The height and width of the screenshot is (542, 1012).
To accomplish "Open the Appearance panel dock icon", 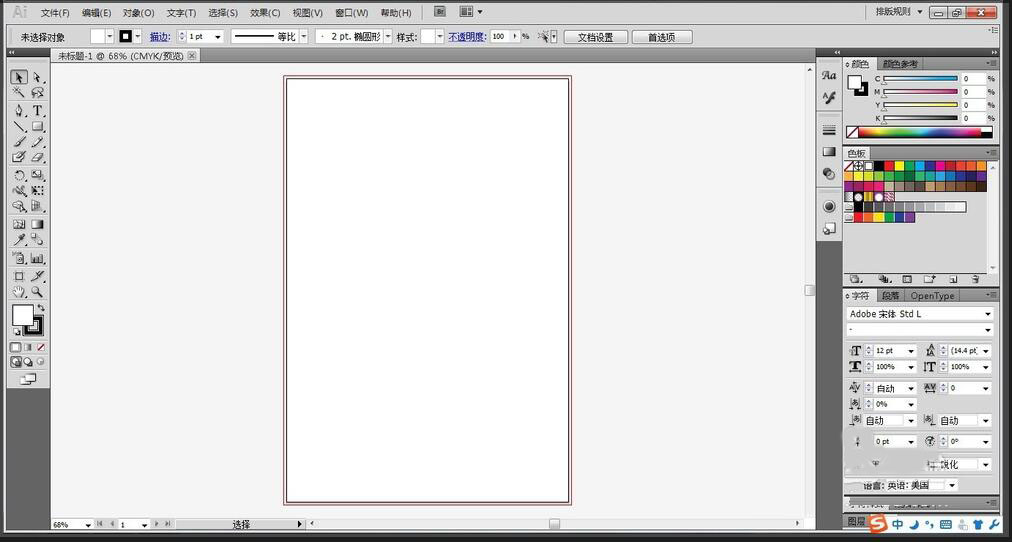I will point(829,206).
